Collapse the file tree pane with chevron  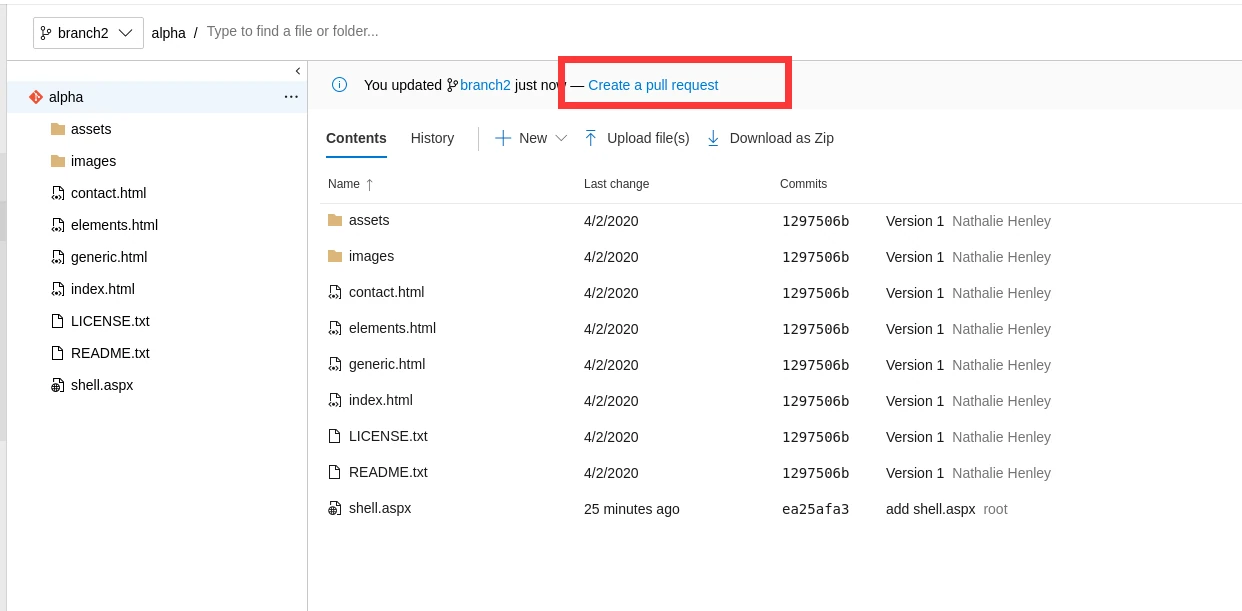tap(298, 71)
